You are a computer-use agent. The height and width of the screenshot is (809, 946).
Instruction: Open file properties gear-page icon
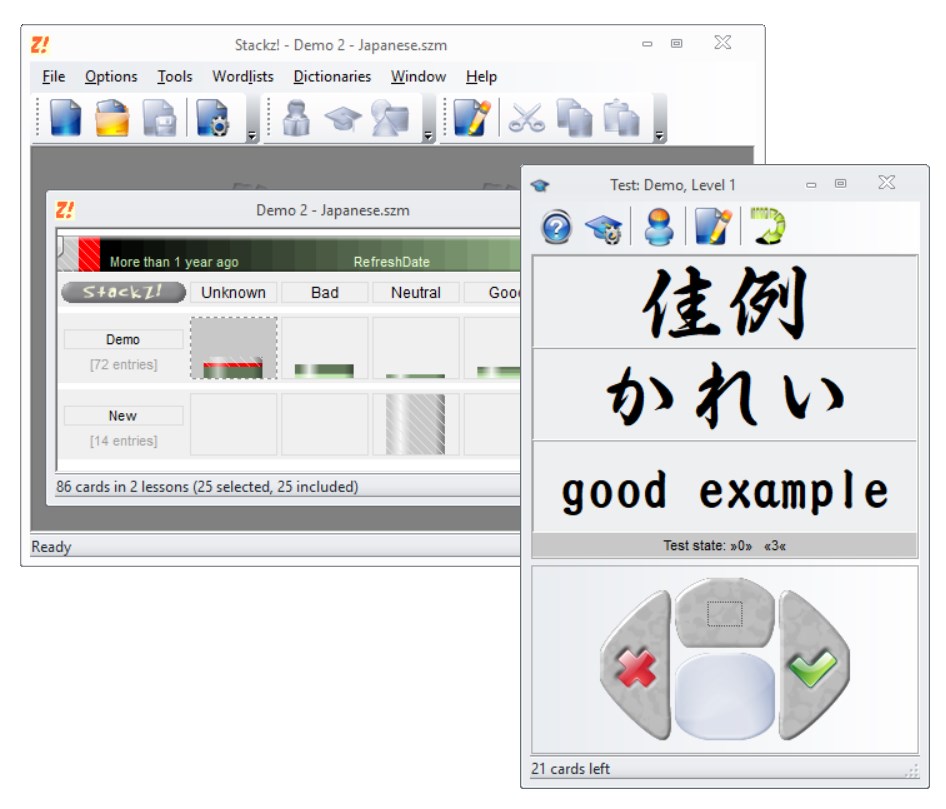(x=212, y=118)
